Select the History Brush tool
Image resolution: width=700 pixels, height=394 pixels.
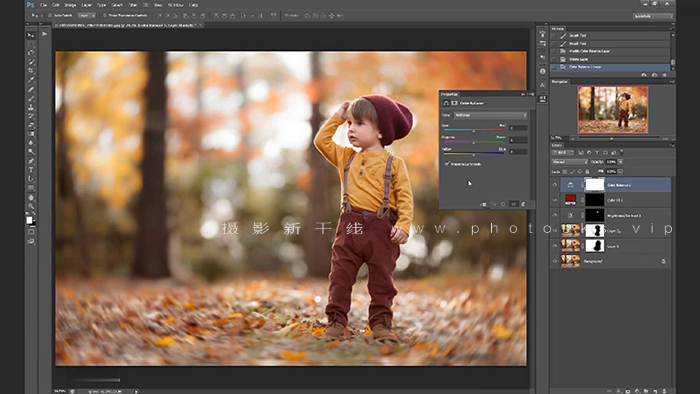click(31, 116)
